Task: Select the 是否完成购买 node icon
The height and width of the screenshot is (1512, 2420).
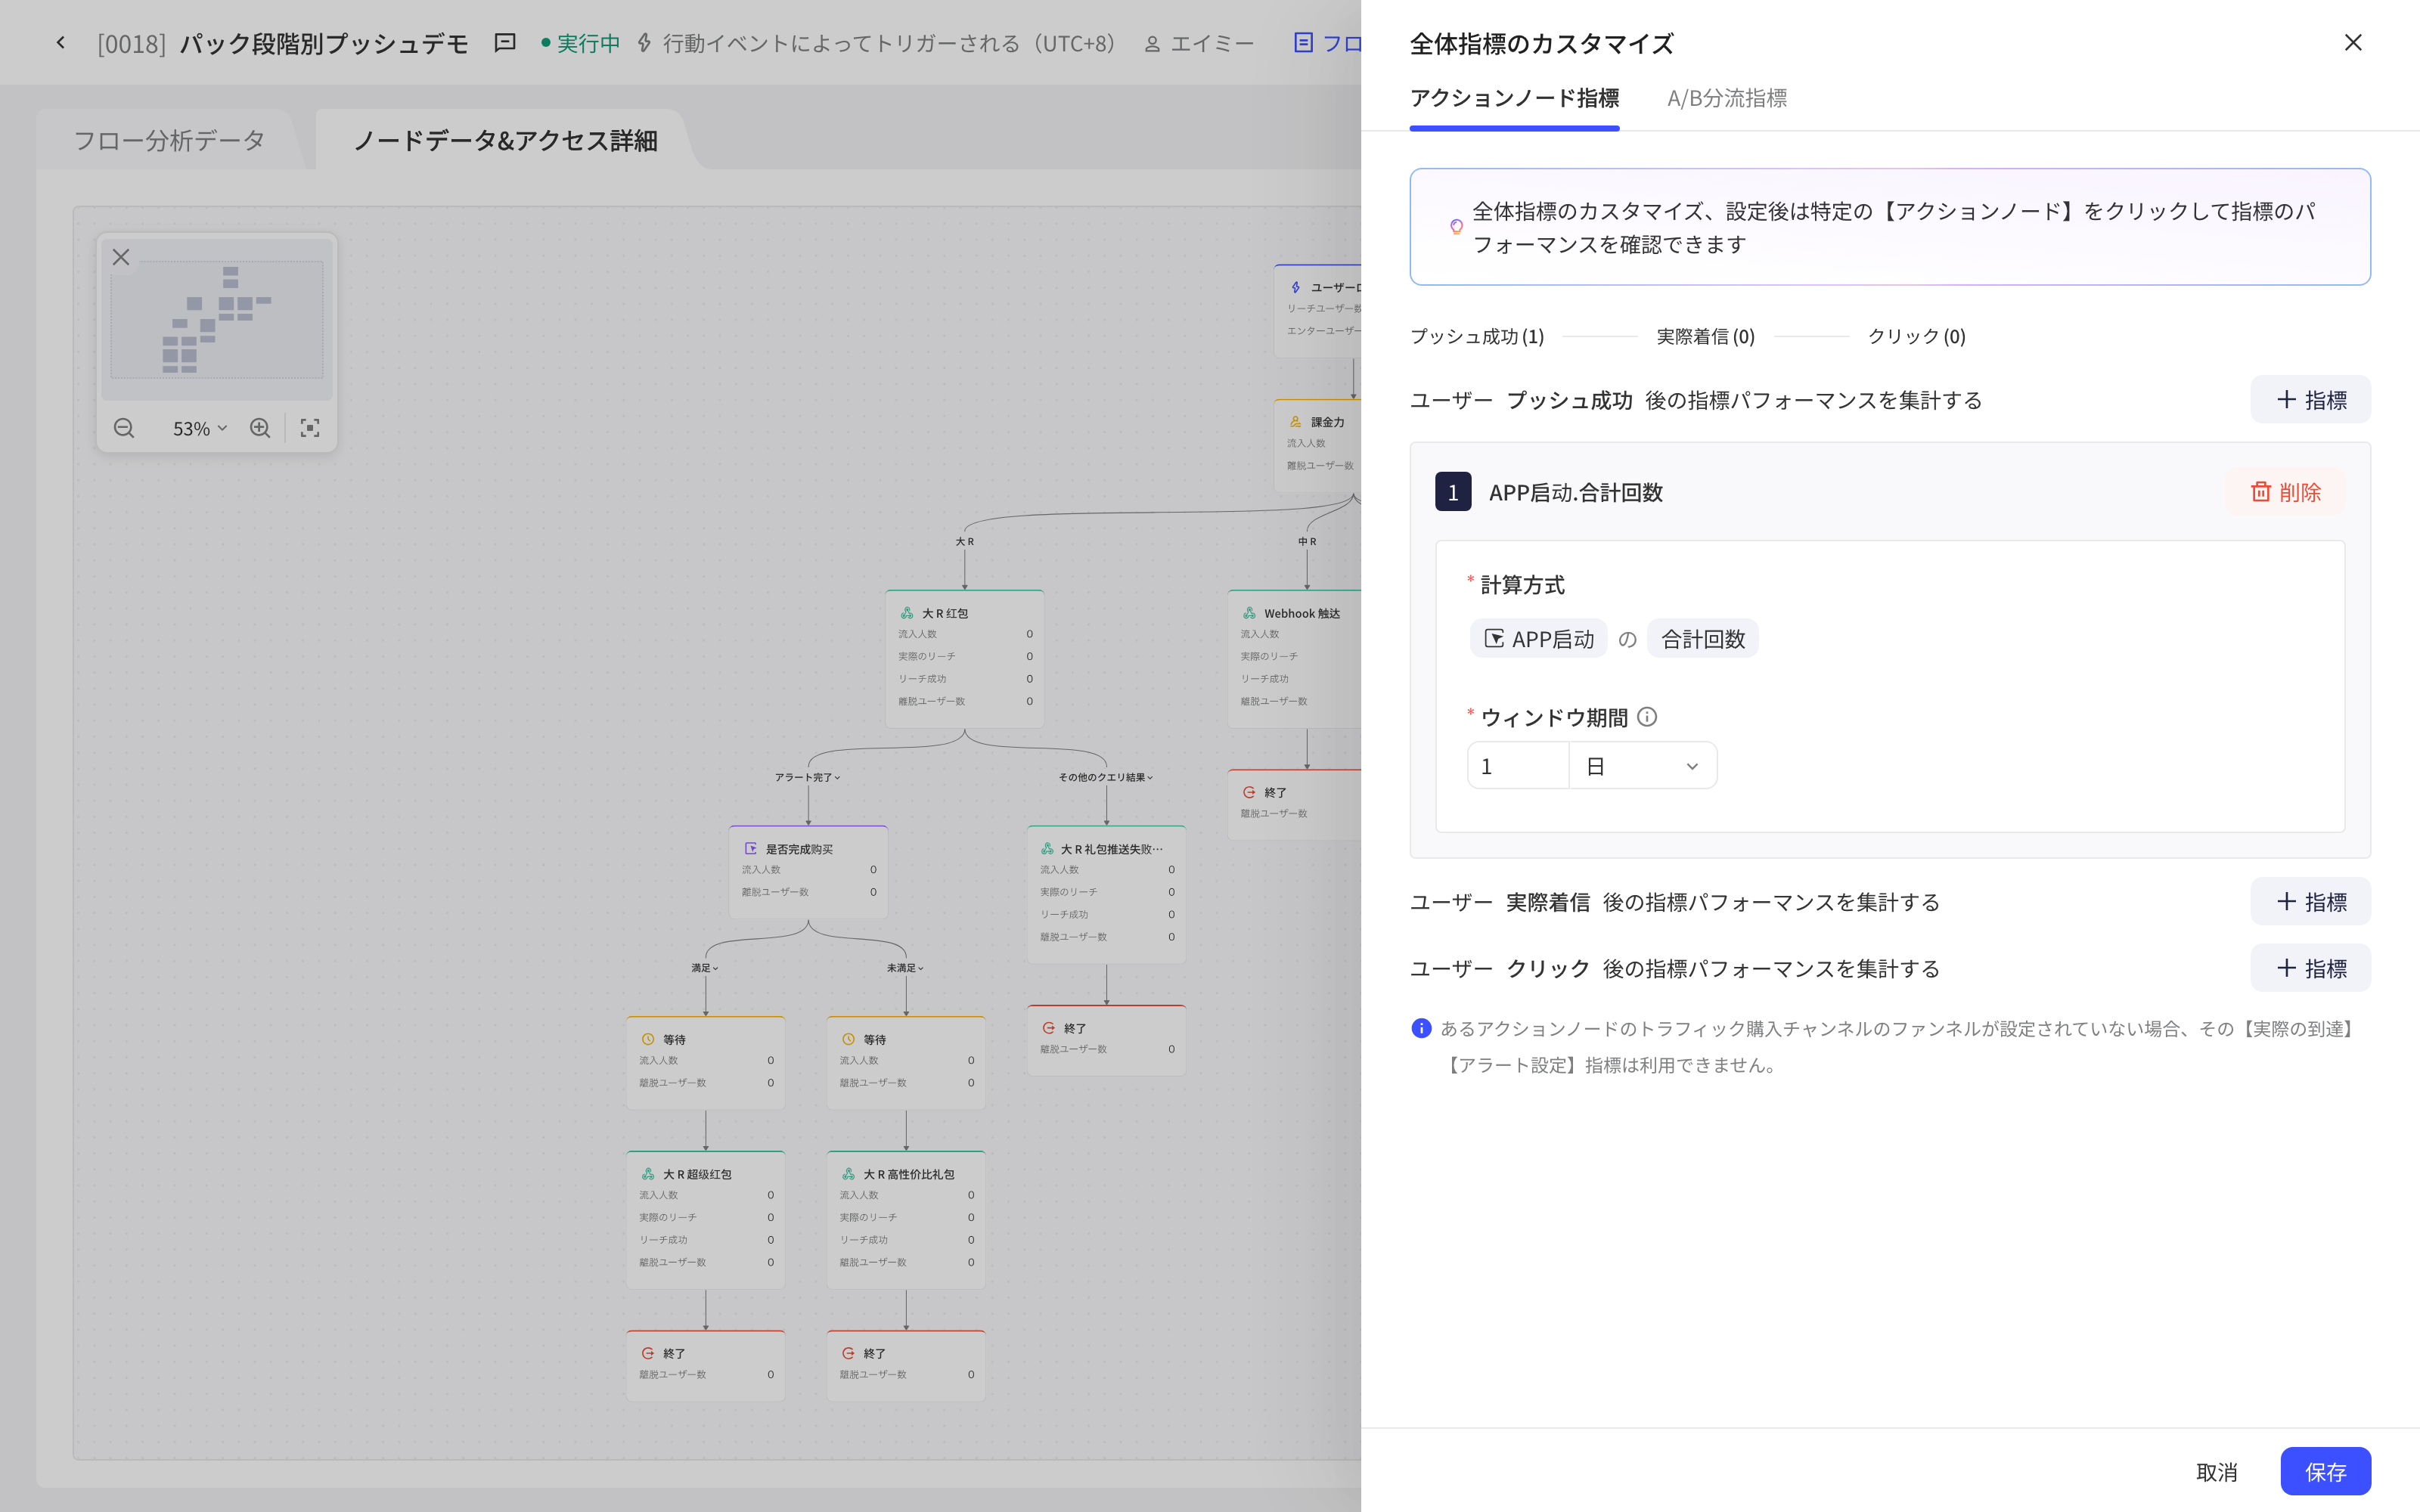Action: click(751, 849)
